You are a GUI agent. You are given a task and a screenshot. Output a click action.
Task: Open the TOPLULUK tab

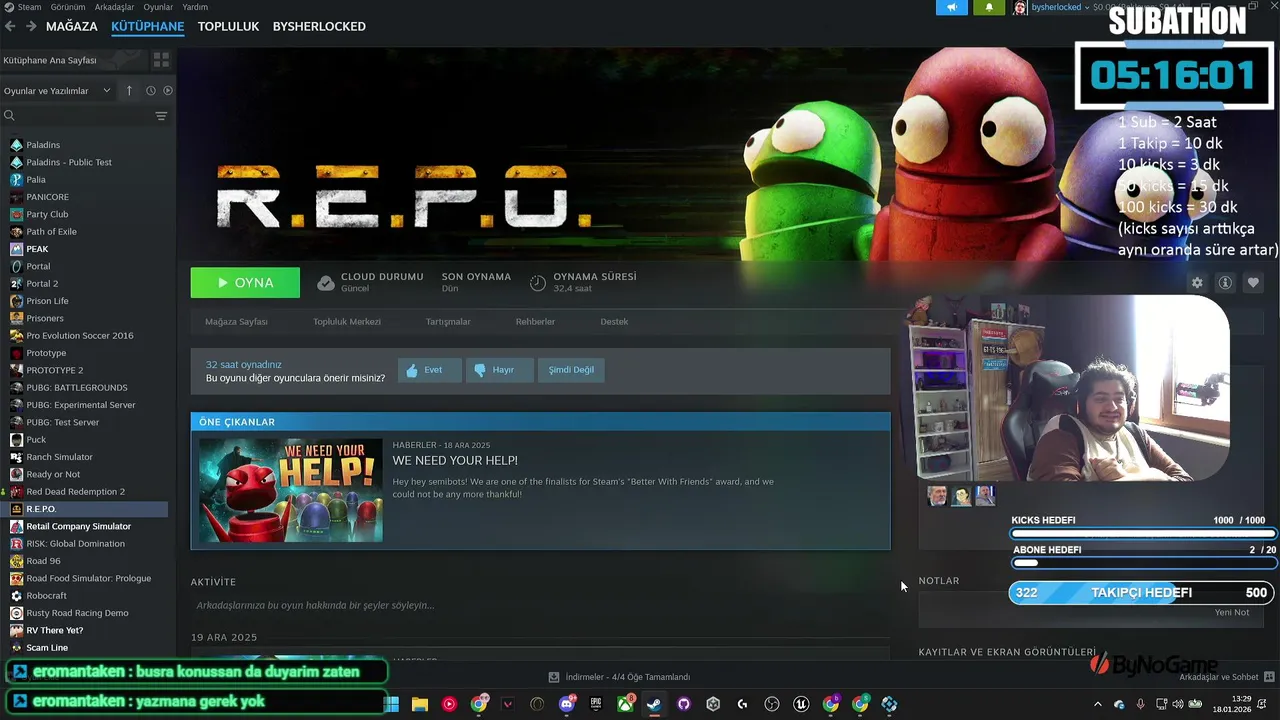[228, 26]
